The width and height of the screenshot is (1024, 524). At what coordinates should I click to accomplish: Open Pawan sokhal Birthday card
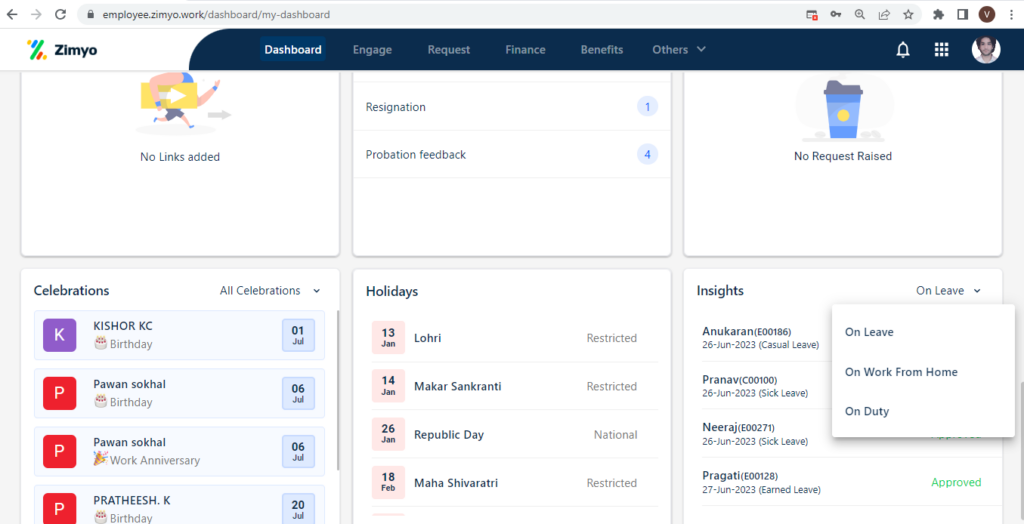(179, 393)
